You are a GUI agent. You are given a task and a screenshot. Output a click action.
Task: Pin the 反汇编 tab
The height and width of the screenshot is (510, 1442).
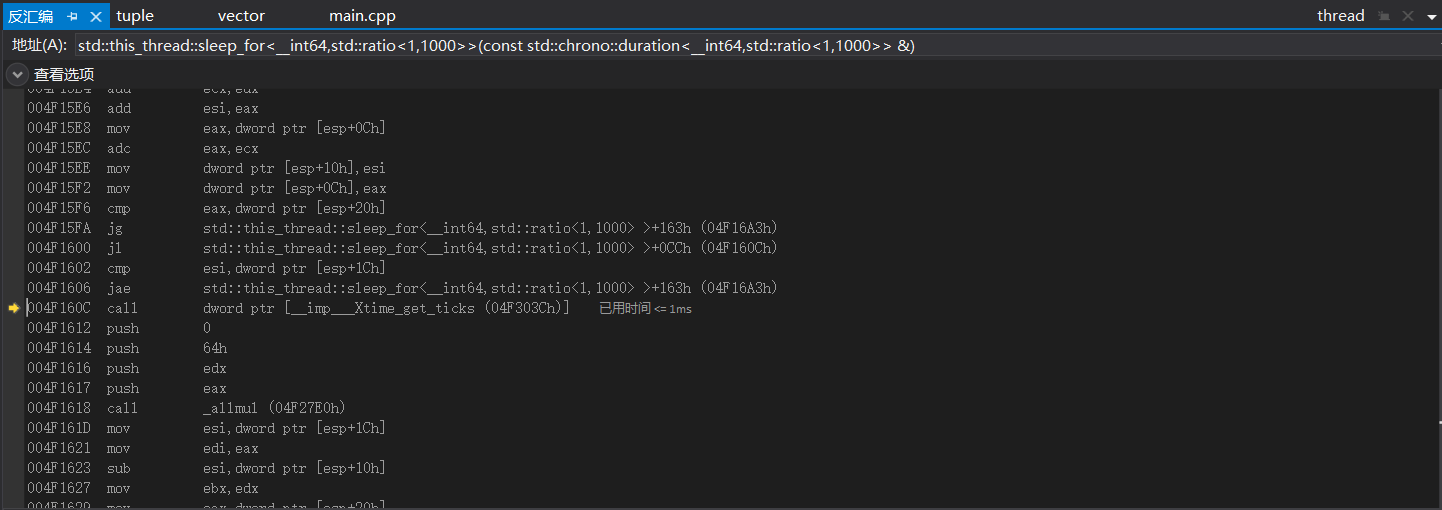(72, 16)
